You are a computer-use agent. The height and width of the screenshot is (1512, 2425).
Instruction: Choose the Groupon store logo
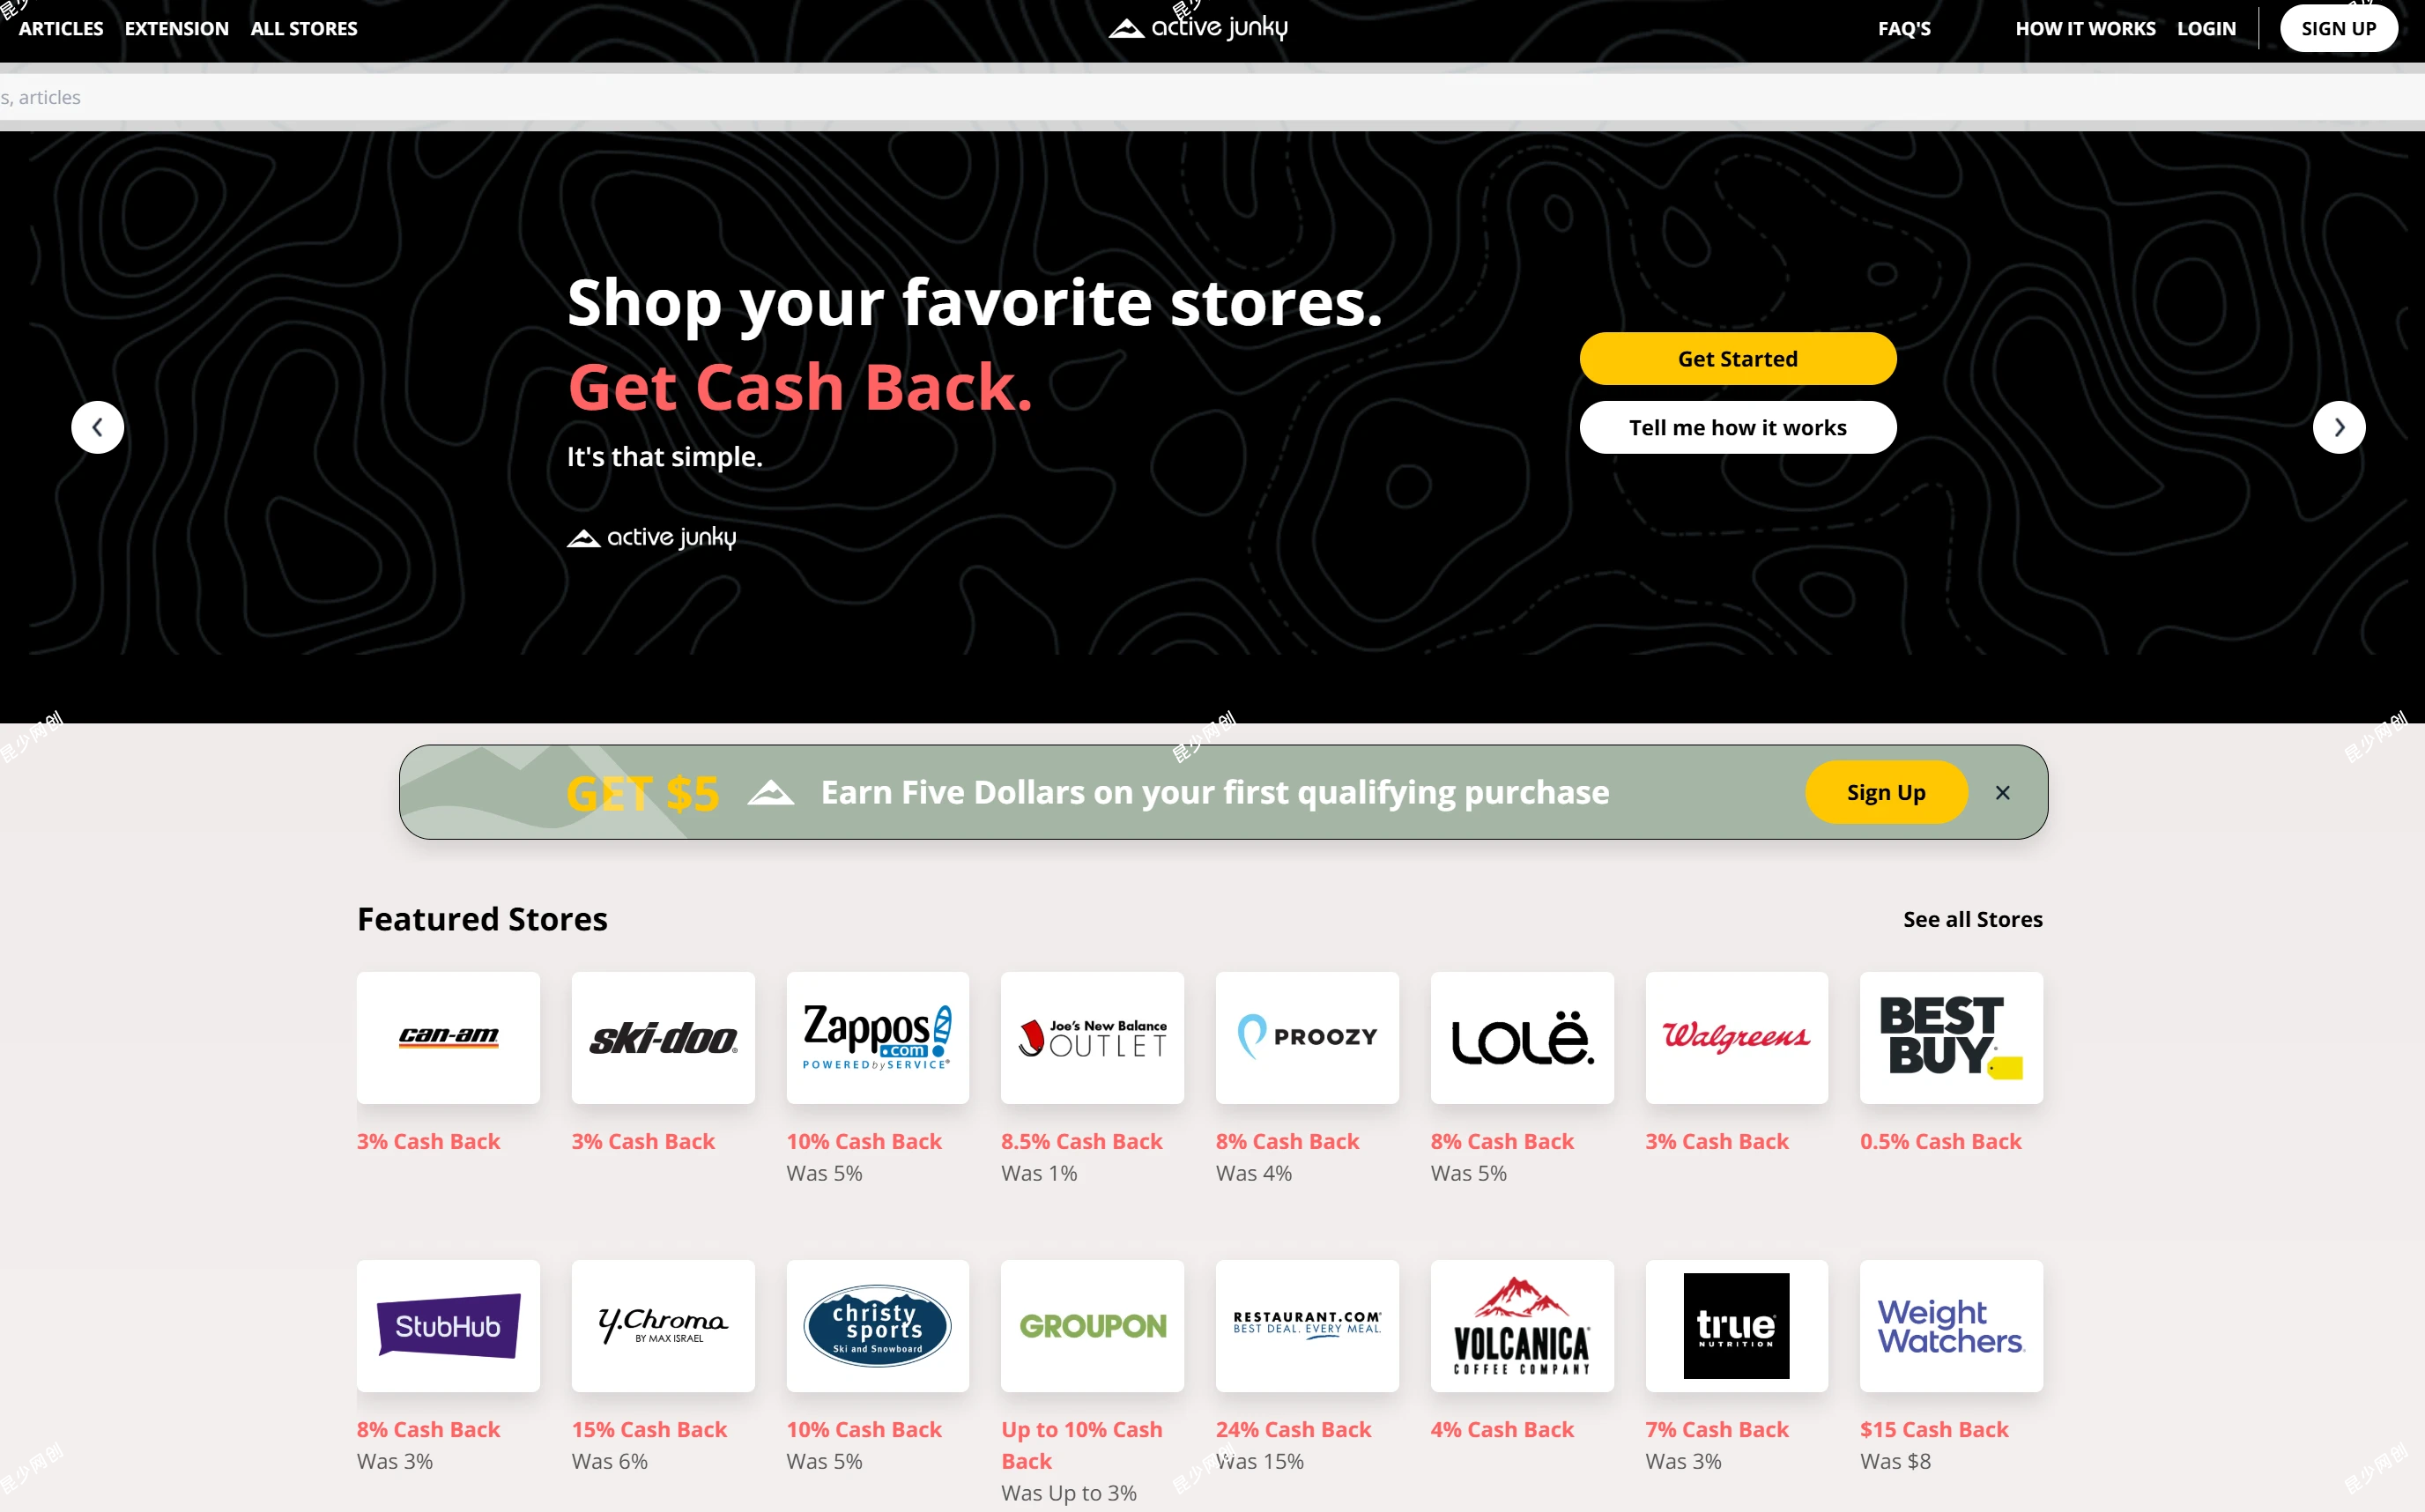1092,1325
